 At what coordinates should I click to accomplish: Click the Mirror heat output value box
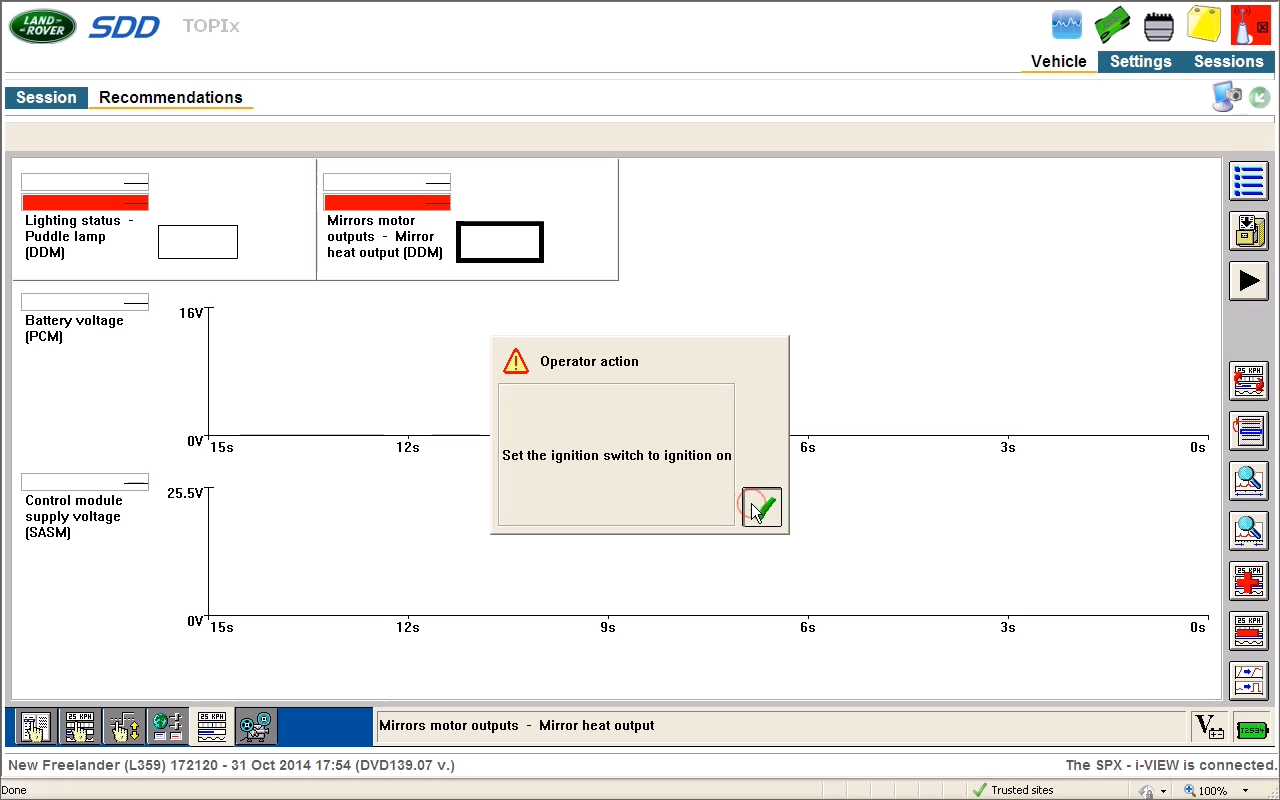(500, 242)
